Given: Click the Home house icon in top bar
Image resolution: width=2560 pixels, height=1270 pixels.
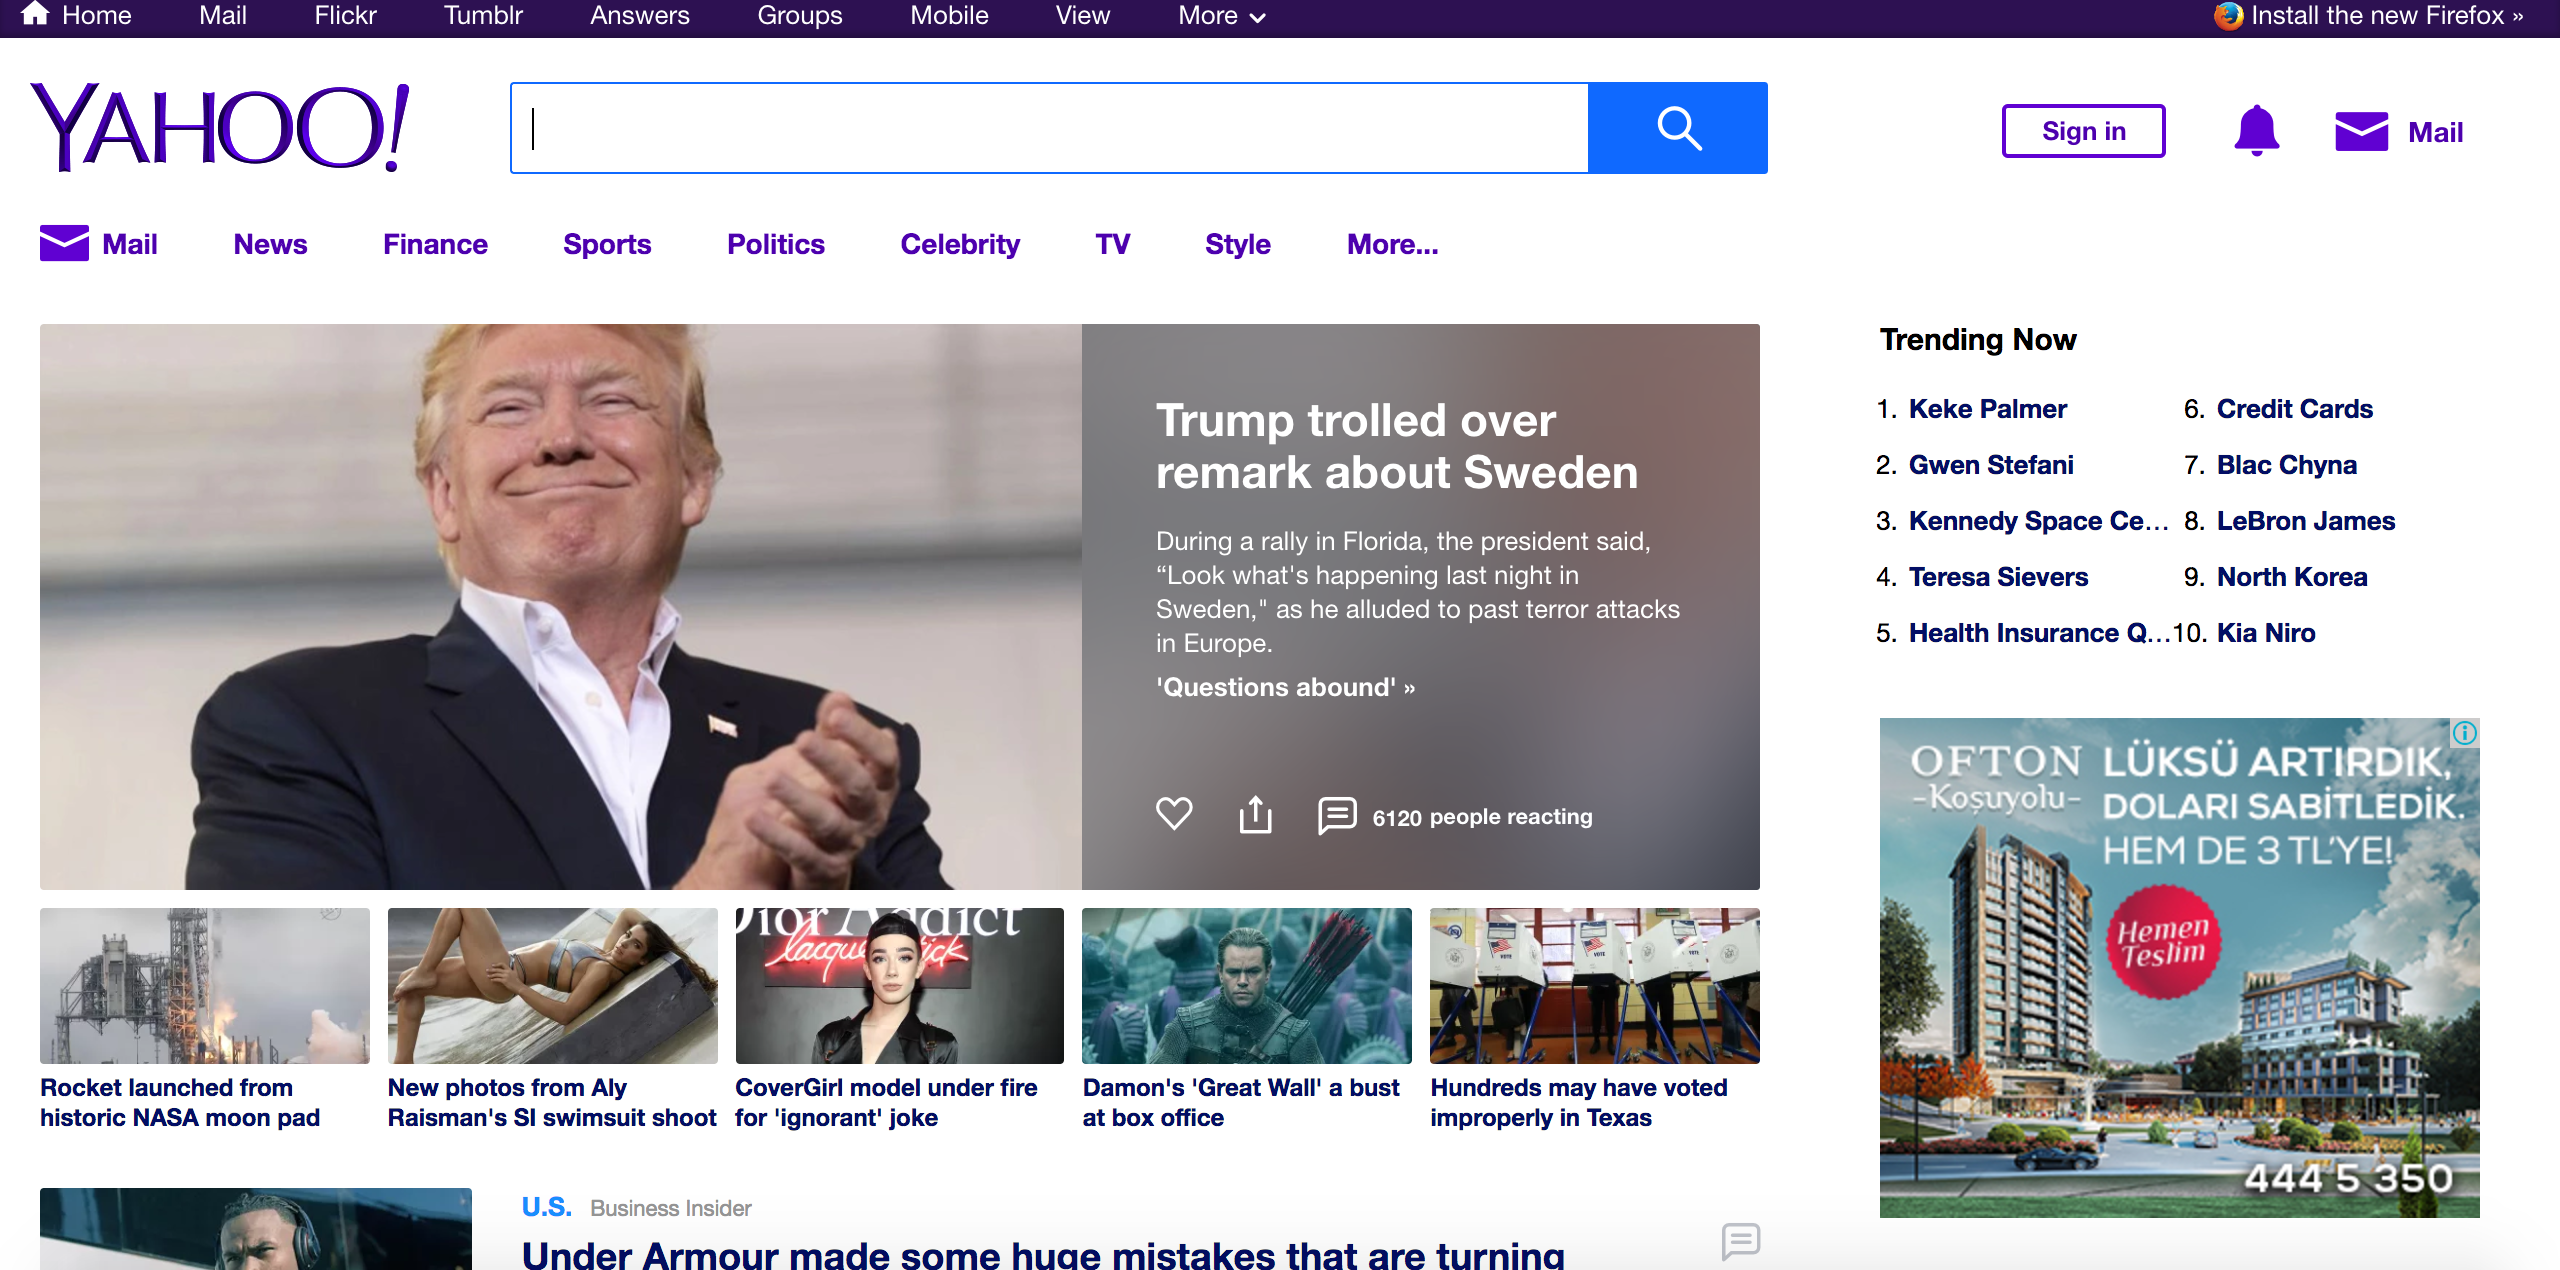Looking at the screenshot, I should tap(35, 14).
